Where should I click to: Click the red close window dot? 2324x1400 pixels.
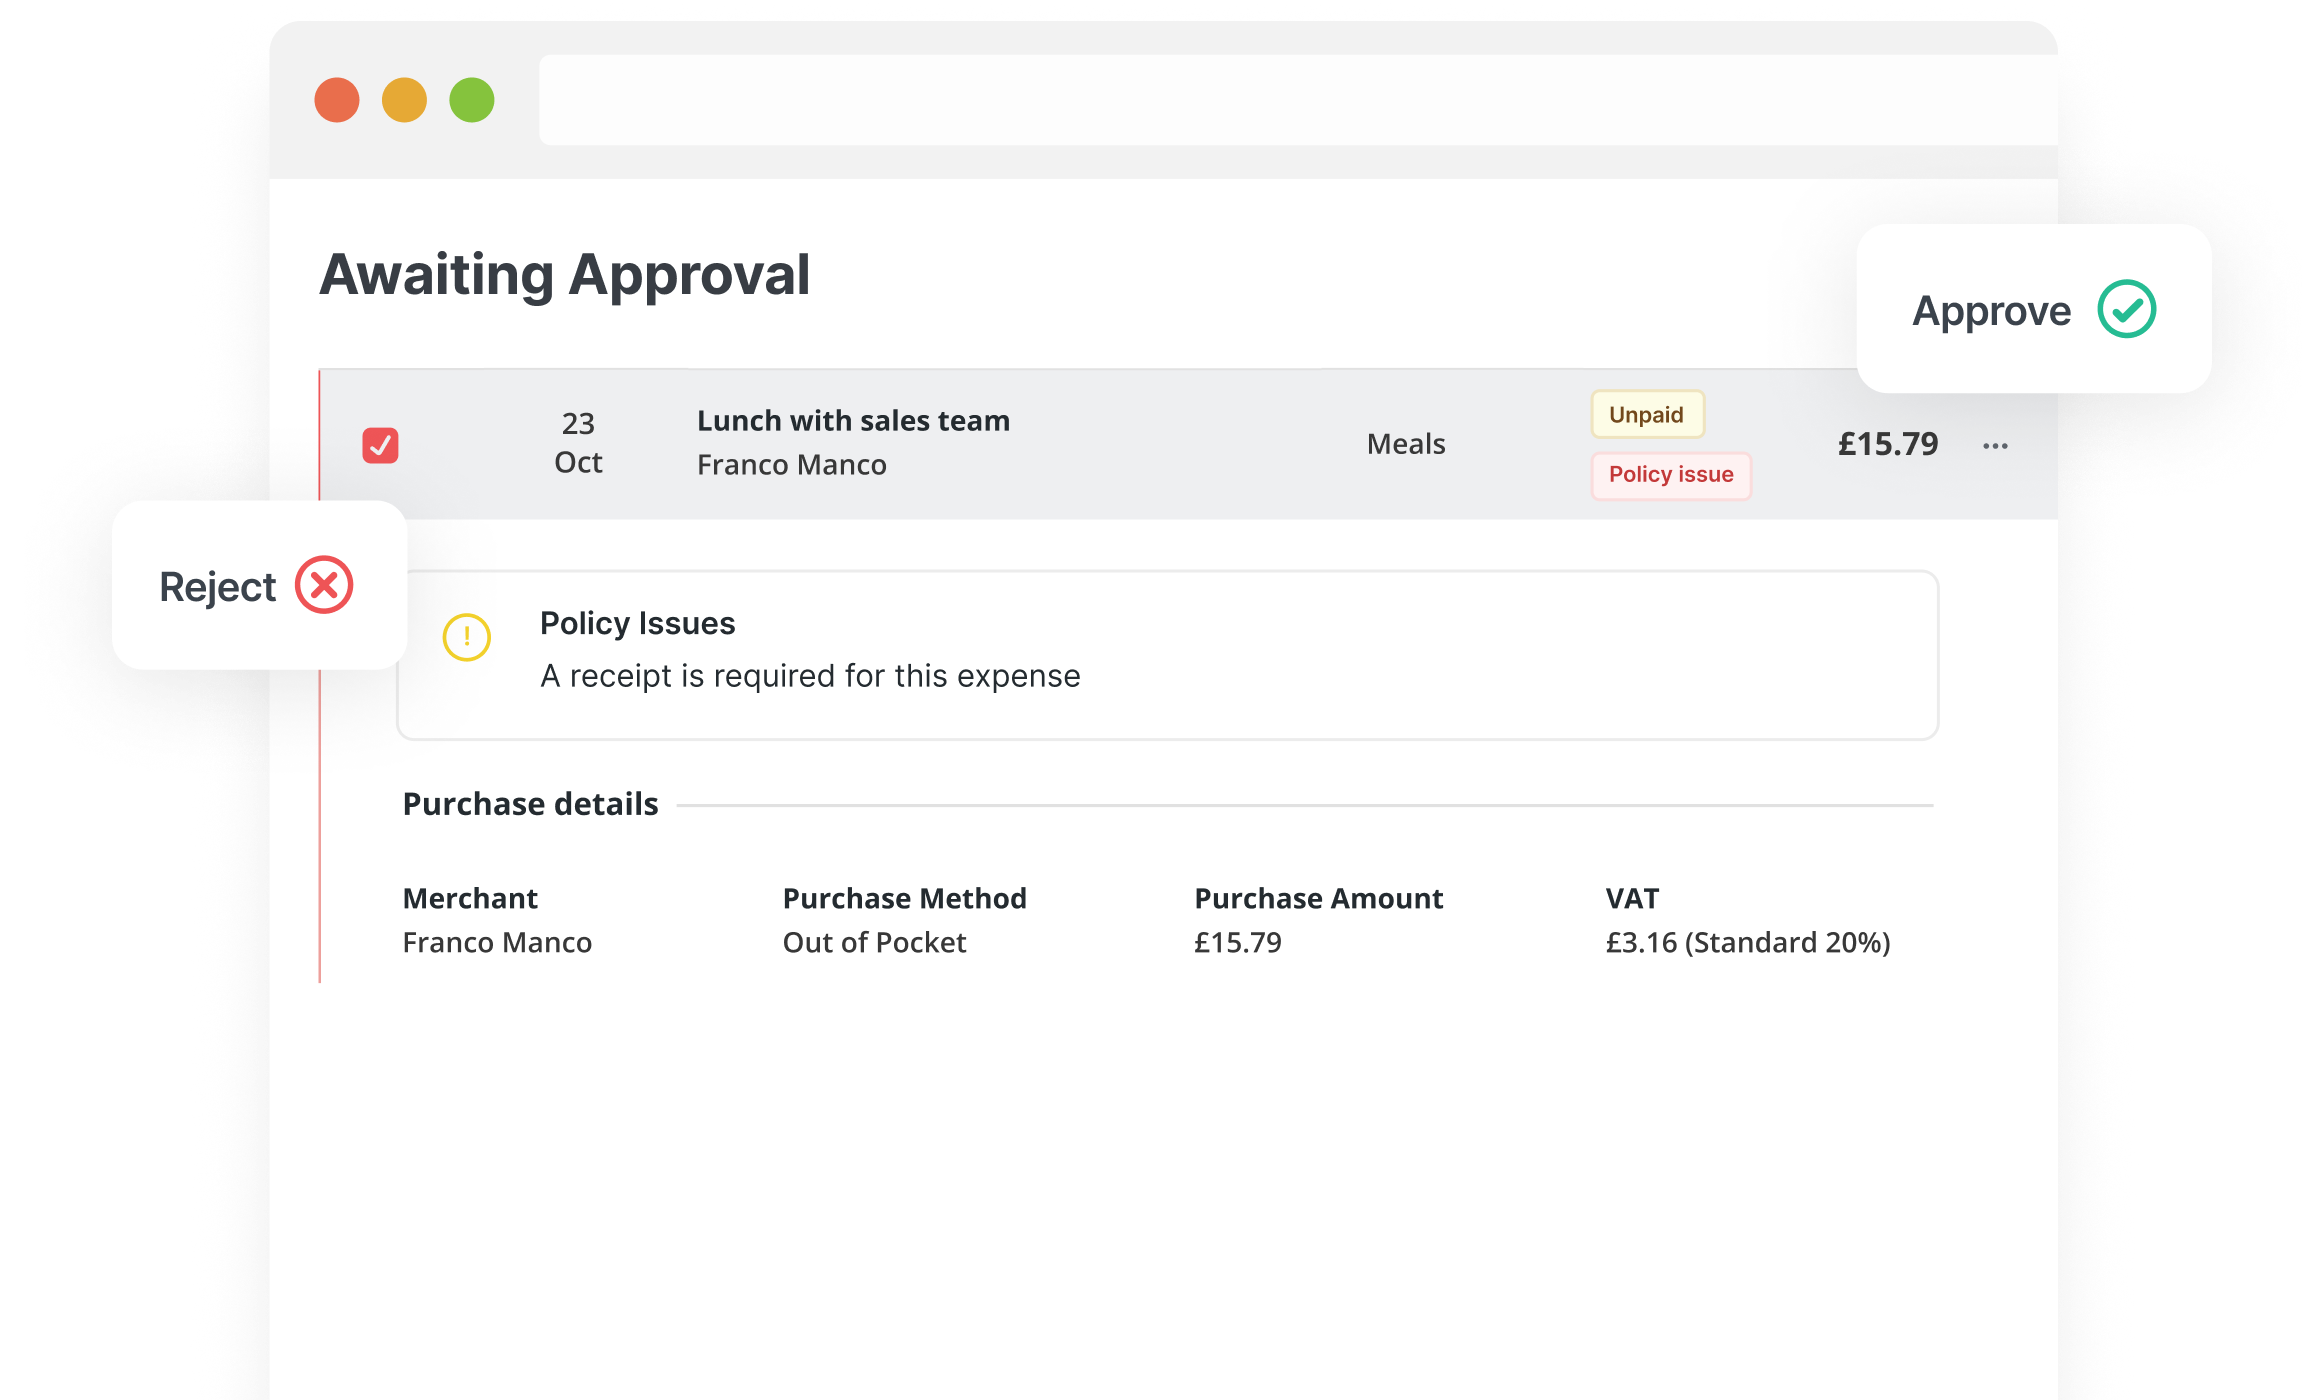[x=337, y=100]
